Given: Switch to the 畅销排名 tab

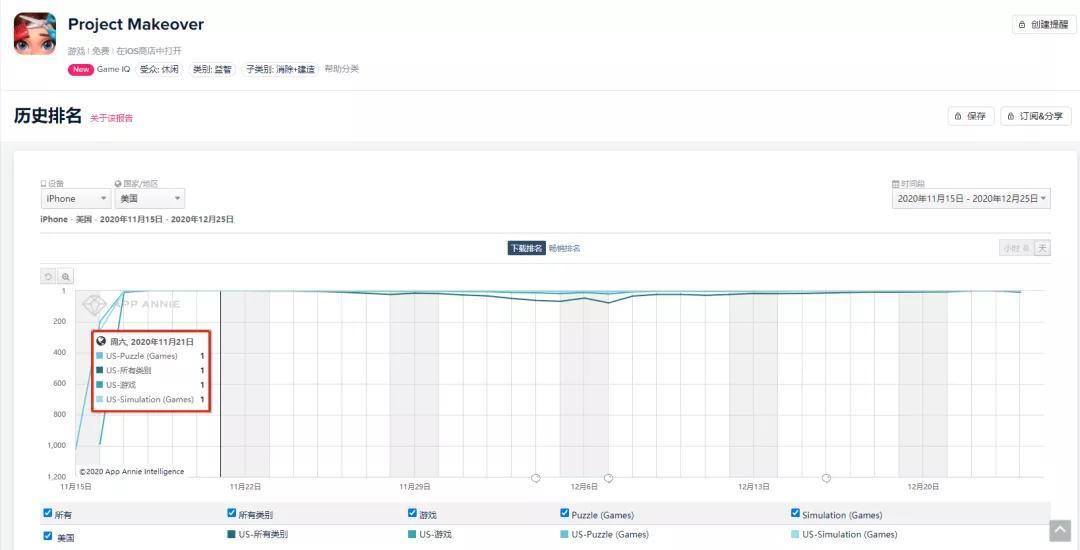Looking at the screenshot, I should tap(564, 248).
